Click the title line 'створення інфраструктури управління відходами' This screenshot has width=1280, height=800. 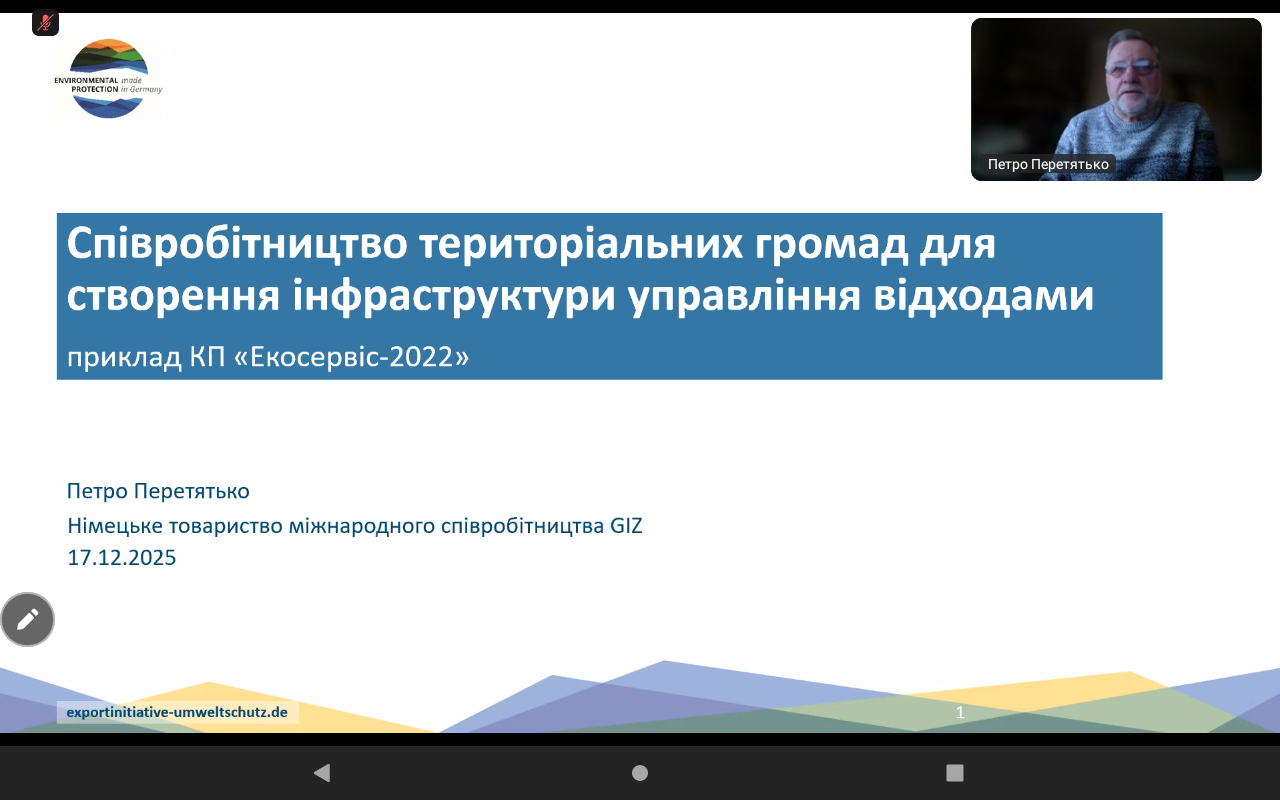tap(580, 297)
